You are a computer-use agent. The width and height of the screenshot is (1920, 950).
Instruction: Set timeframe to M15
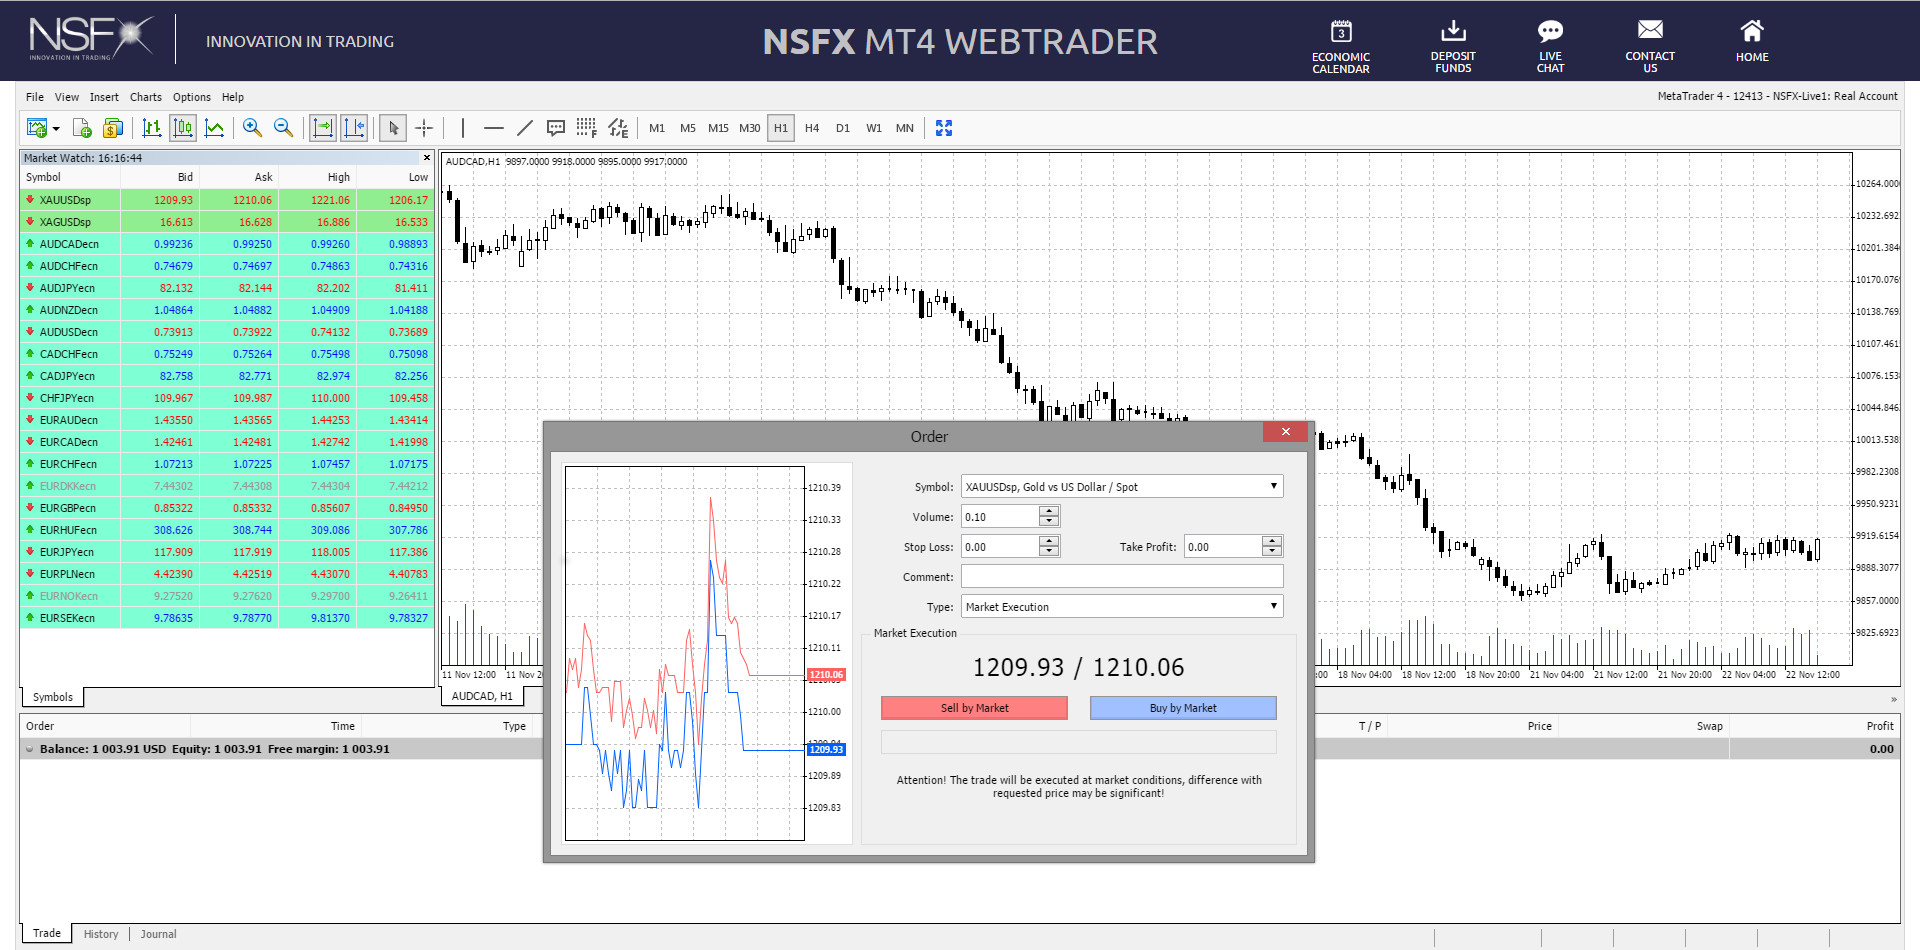[719, 128]
